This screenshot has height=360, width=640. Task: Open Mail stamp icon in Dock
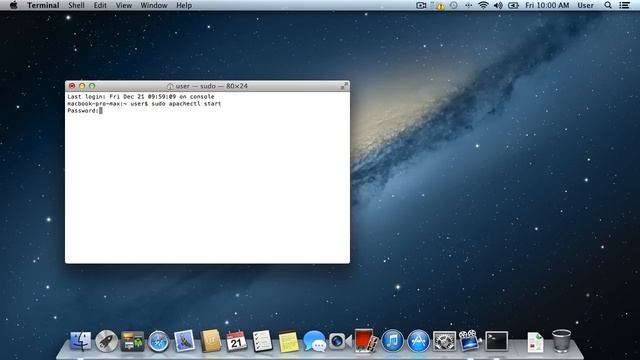(x=184, y=341)
